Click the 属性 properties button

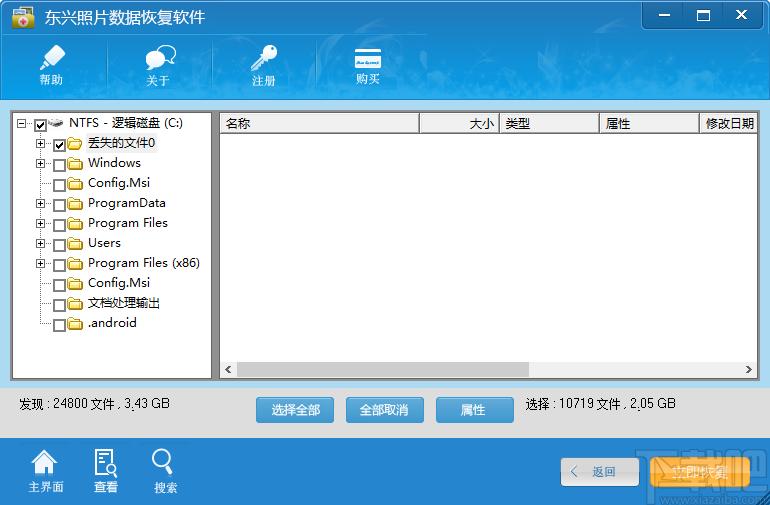474,410
